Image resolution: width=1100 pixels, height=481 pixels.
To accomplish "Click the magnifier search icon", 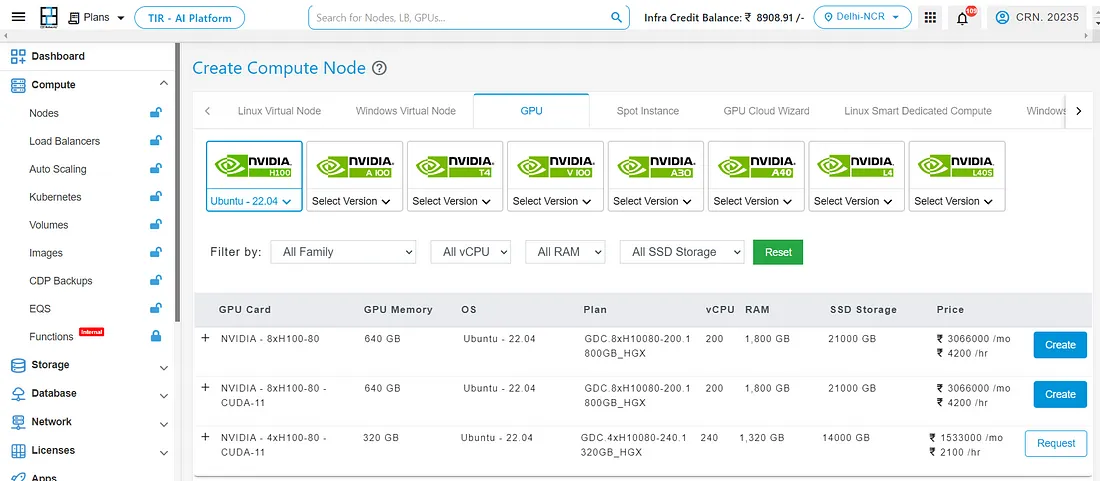I will click(x=617, y=18).
